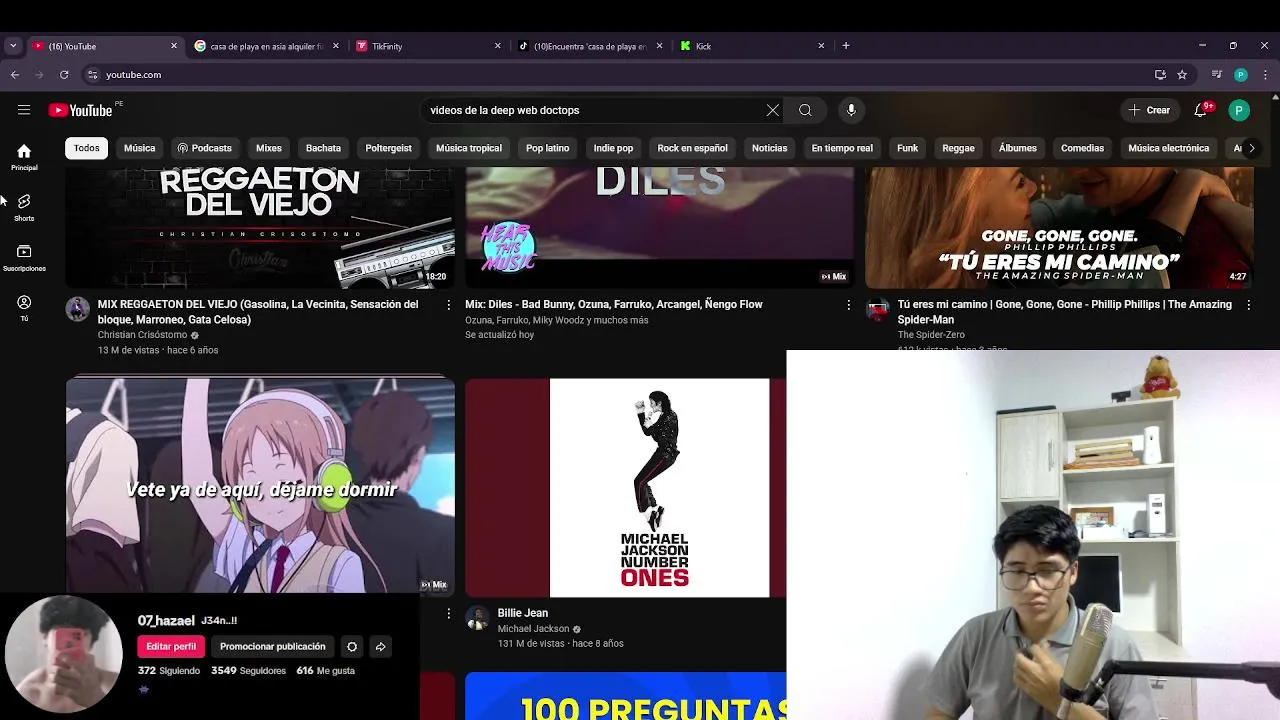The image size is (1280, 720).
Task: Show more category chips with the right arrow
Action: coord(1251,148)
